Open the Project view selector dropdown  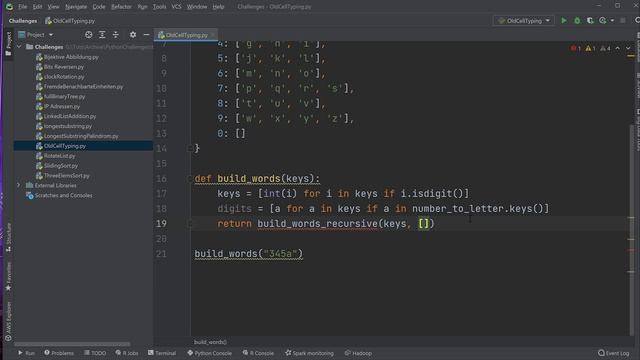36,35
